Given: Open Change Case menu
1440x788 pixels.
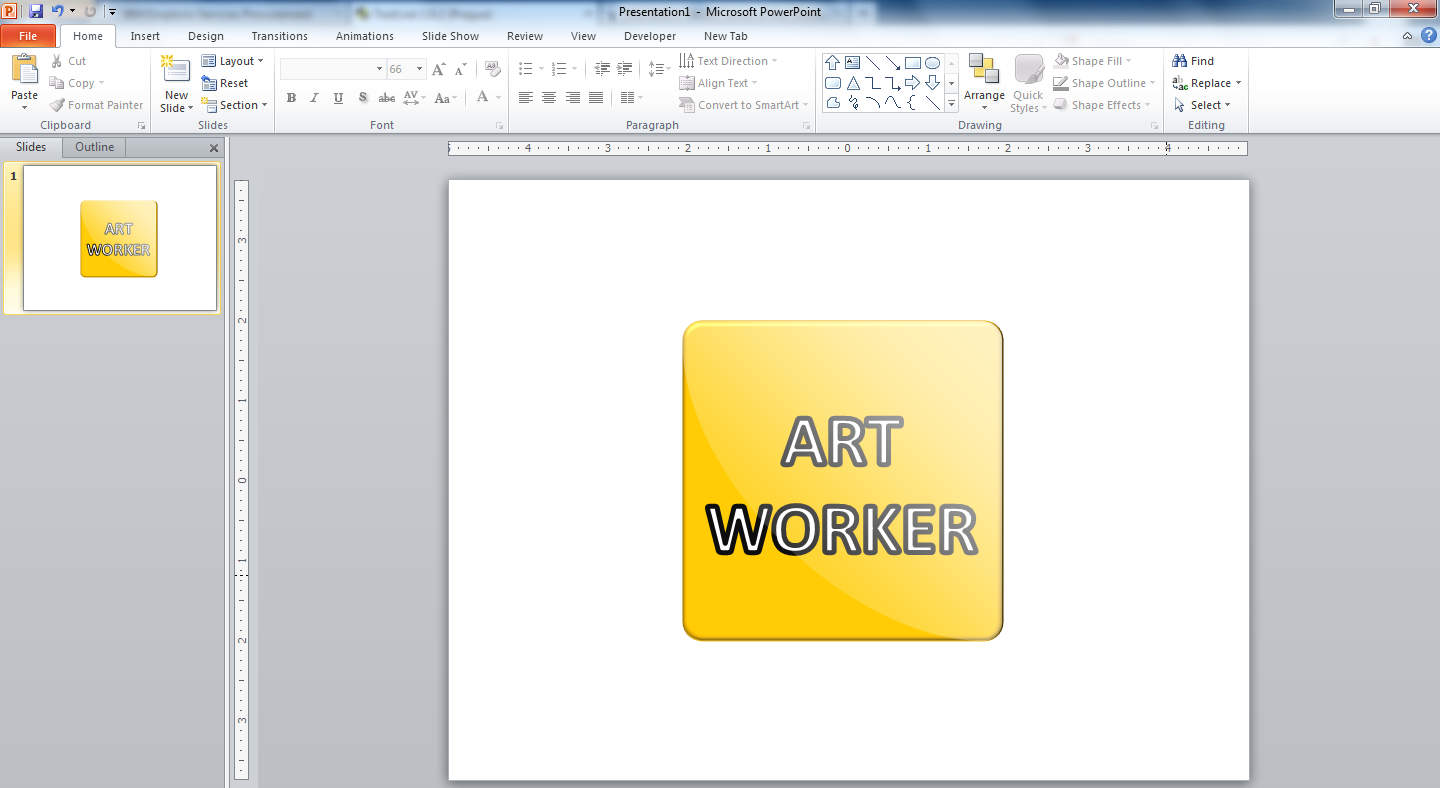Looking at the screenshot, I should [446, 97].
